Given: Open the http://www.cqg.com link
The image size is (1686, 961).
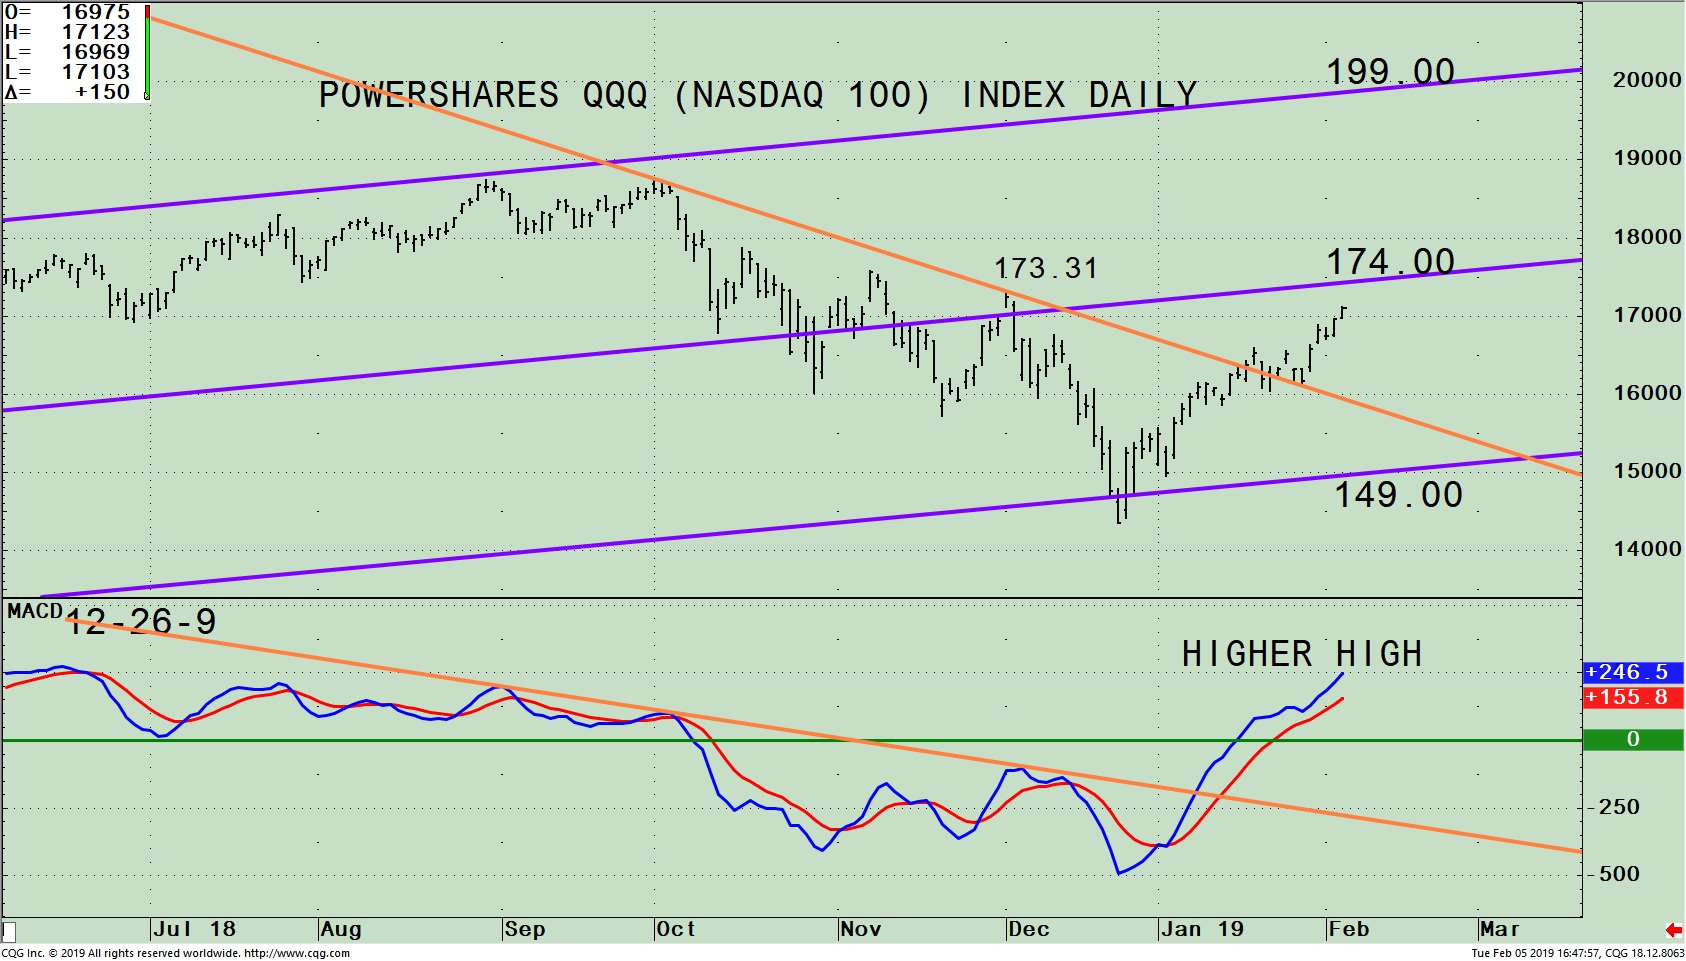Looking at the screenshot, I should click(x=297, y=953).
